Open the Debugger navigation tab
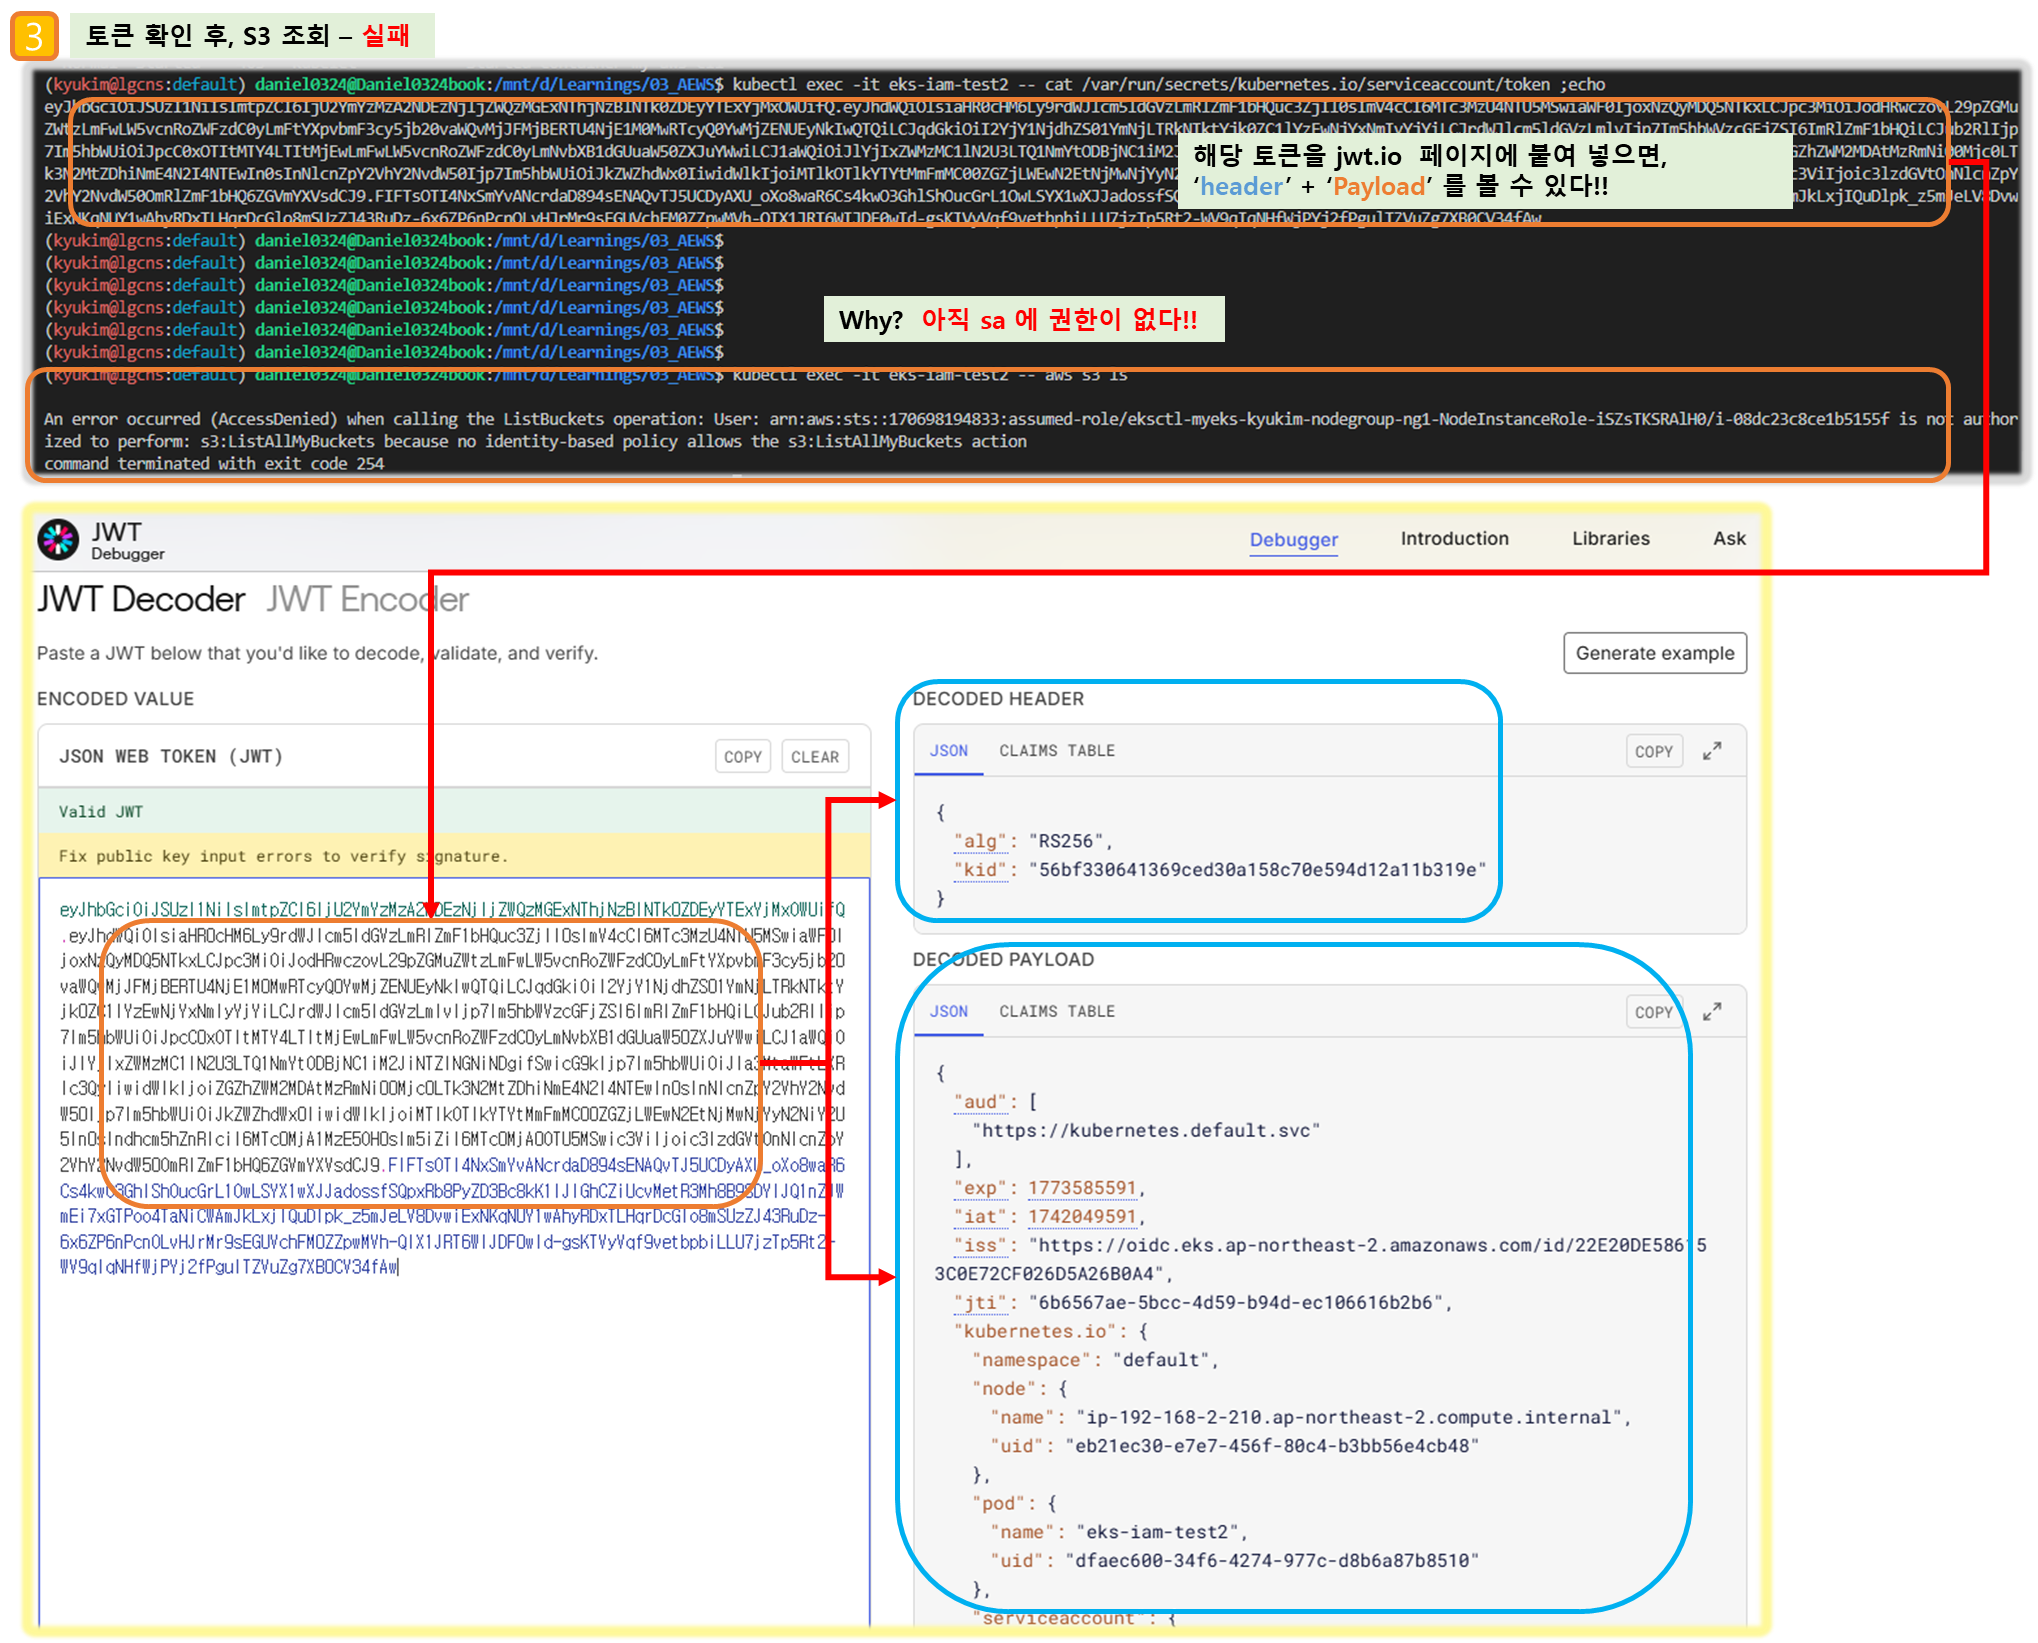This screenshot has height=1643, width=2038. coord(1293,539)
